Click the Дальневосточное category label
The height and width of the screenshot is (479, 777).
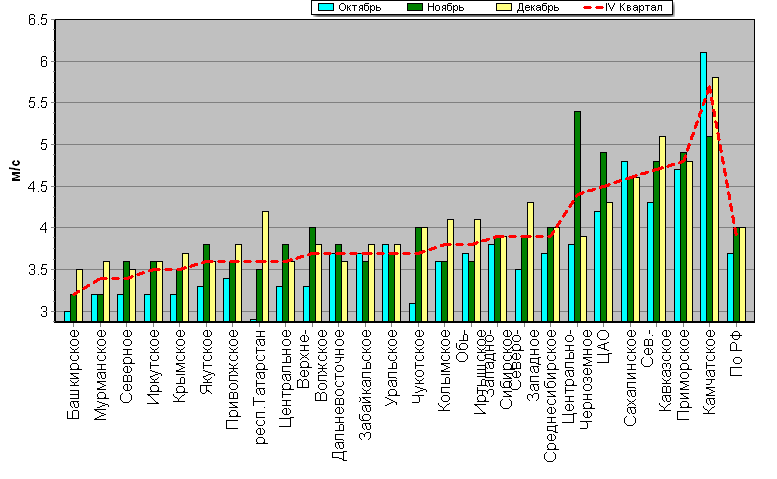pyautogui.click(x=339, y=395)
